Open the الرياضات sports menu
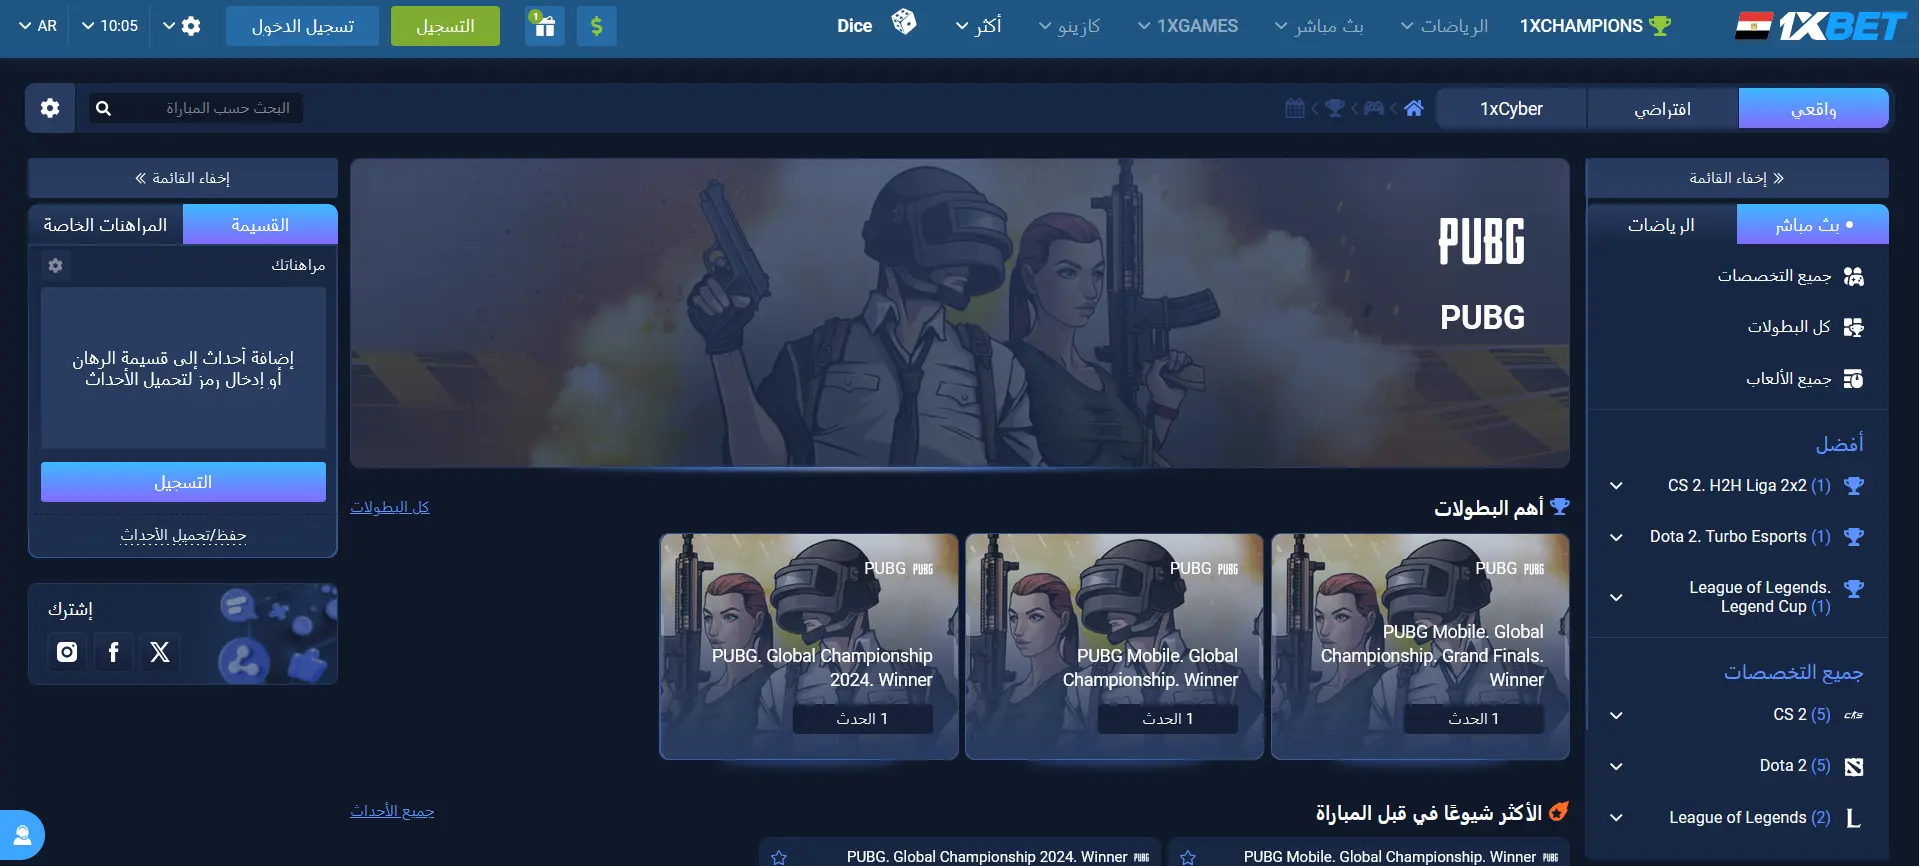1919x866 pixels. pos(1444,26)
